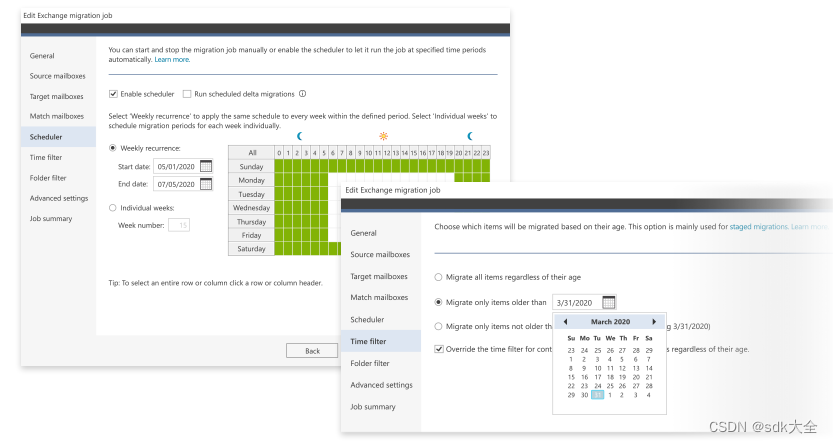833x443 pixels.
Task: Select the Individual weeks radio button
Action: 113,208
